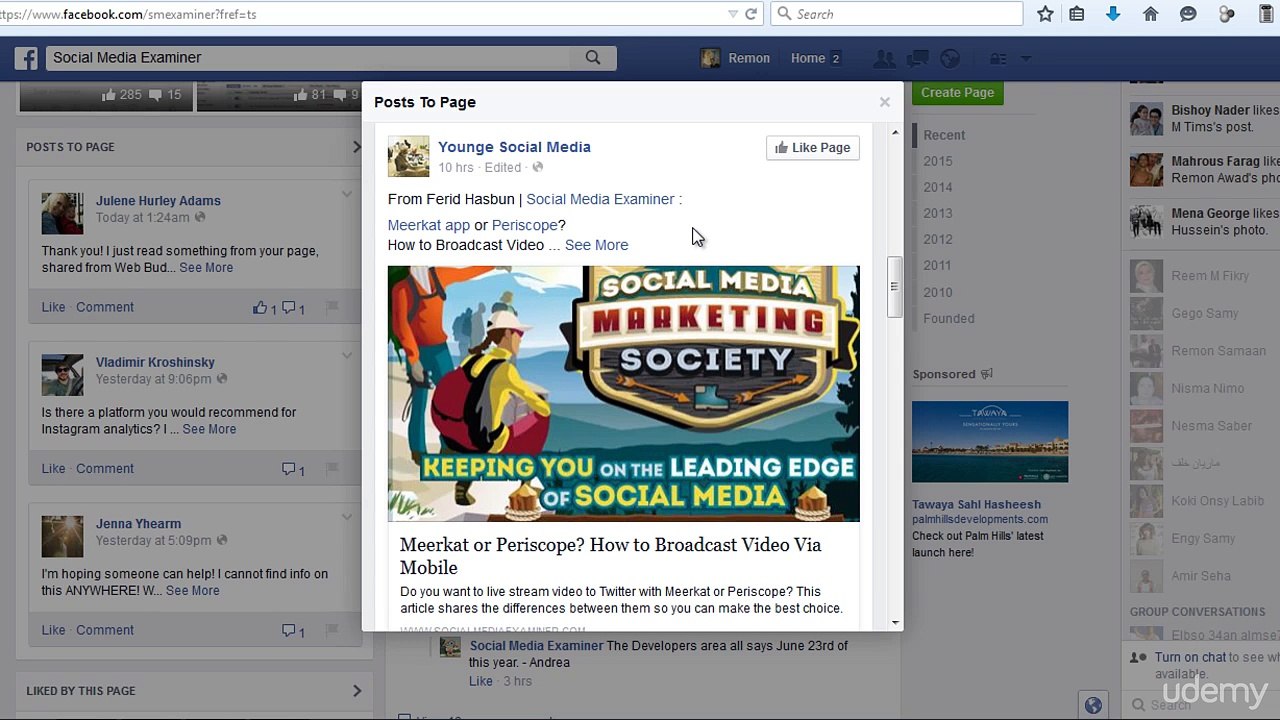Viewport: 1280px width, 720px height.
Task: Open Tawaya Sahl Hasheesh ad link
Action: click(x=976, y=505)
